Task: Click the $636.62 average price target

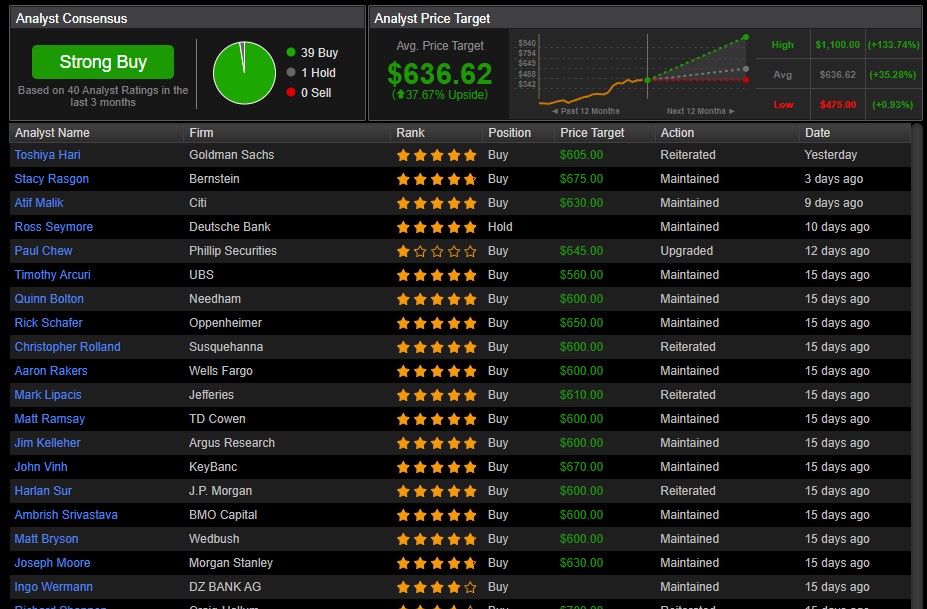Action: coord(439,74)
